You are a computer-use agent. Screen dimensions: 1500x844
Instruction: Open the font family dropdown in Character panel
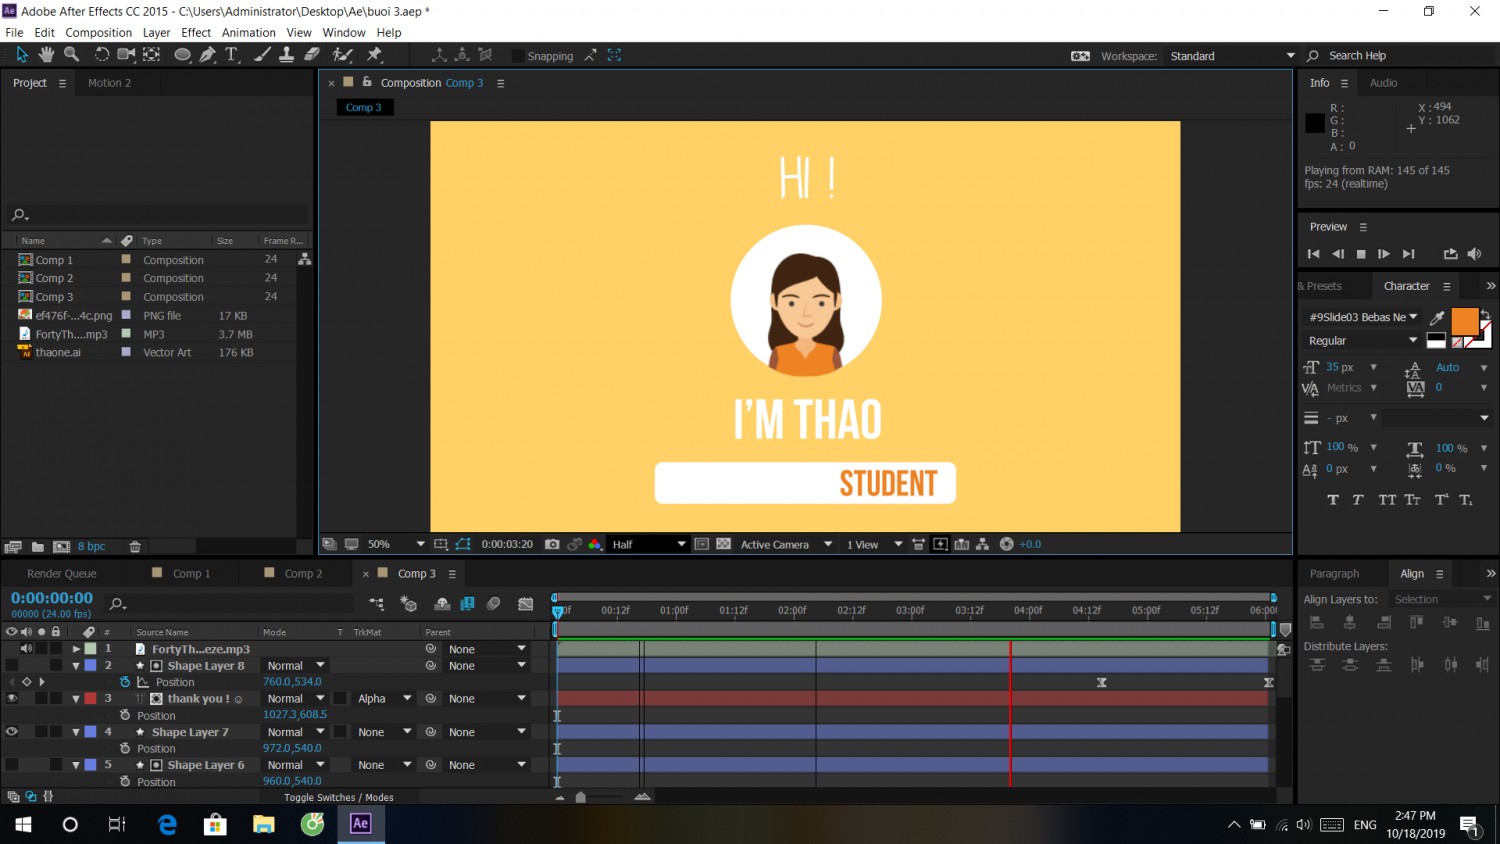pyautogui.click(x=1363, y=317)
